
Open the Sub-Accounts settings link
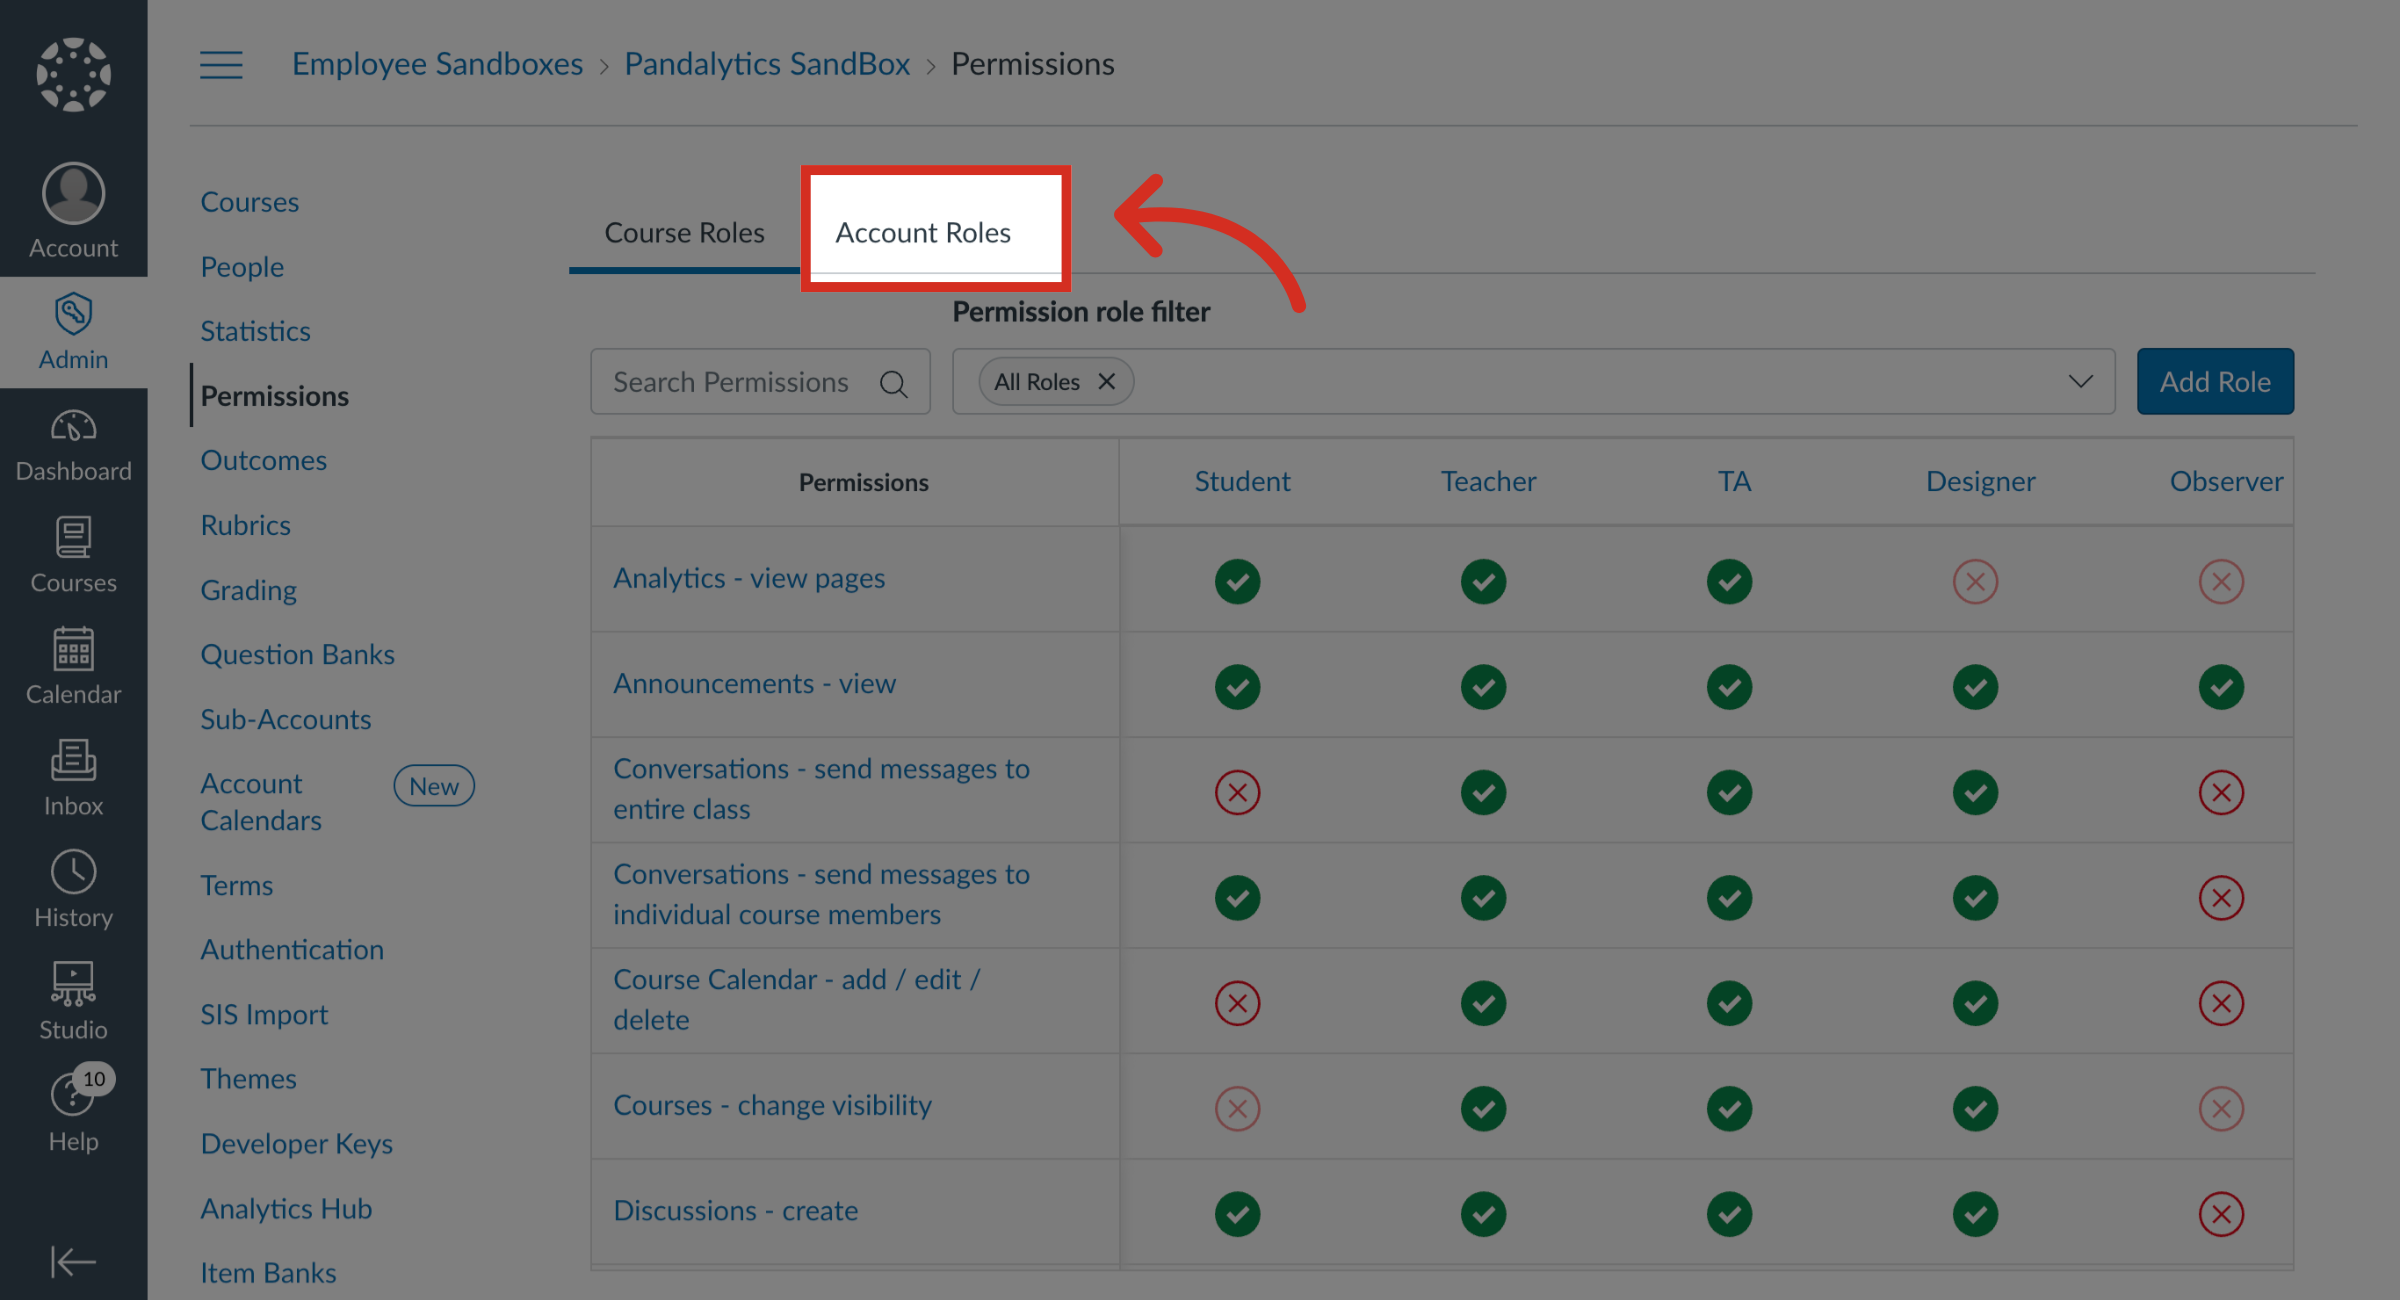tap(286, 718)
